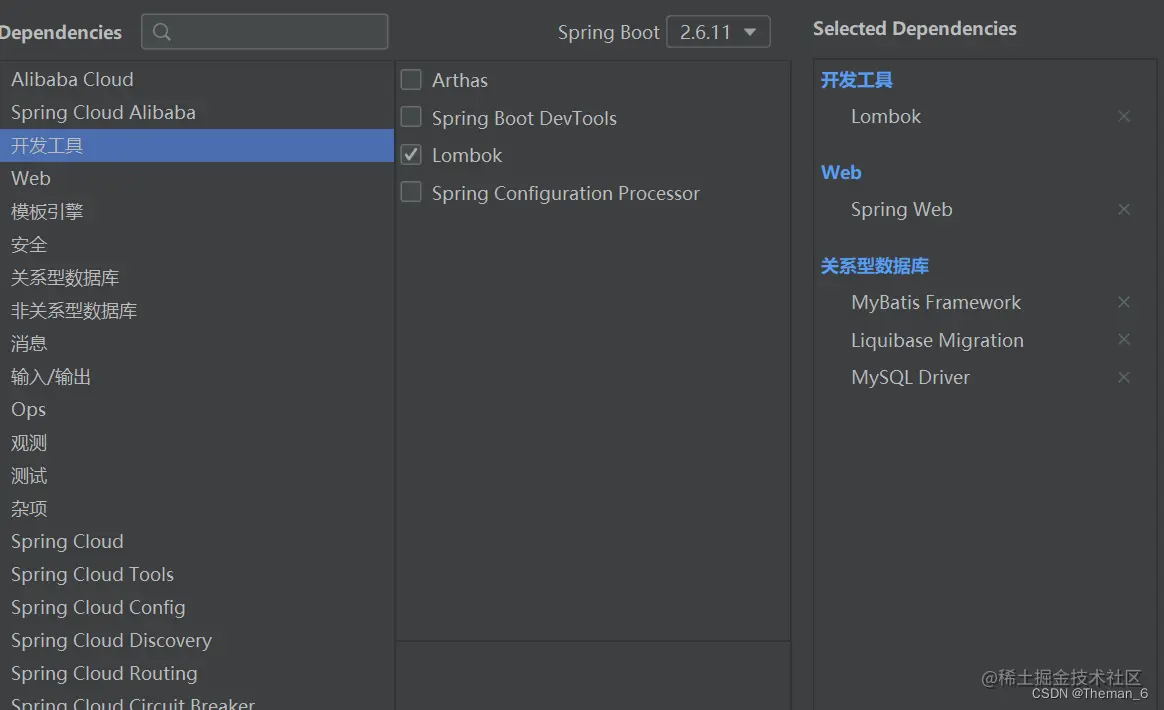Screen dimensions: 1164x710
Task: Click Spring Web entry in Selected Dependencies
Action: click(x=901, y=209)
